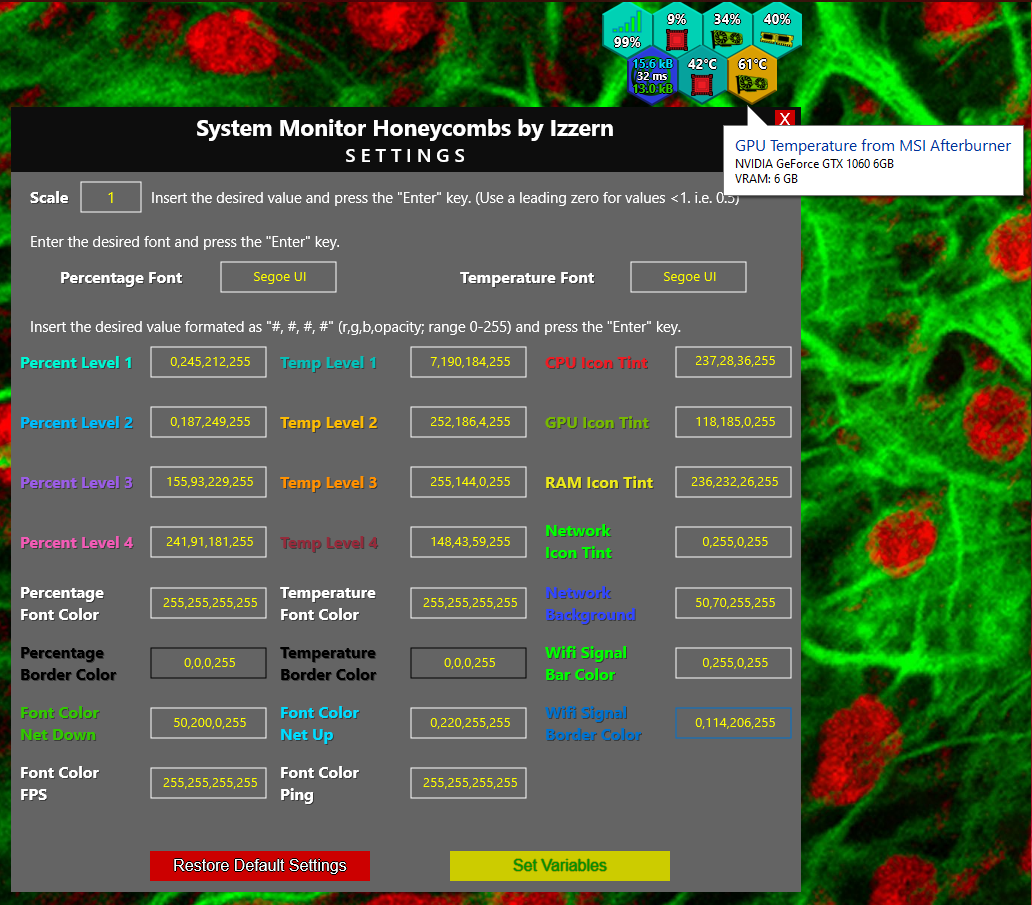Click the Font Color Net Up label
The image size is (1032, 905).
coord(320,724)
